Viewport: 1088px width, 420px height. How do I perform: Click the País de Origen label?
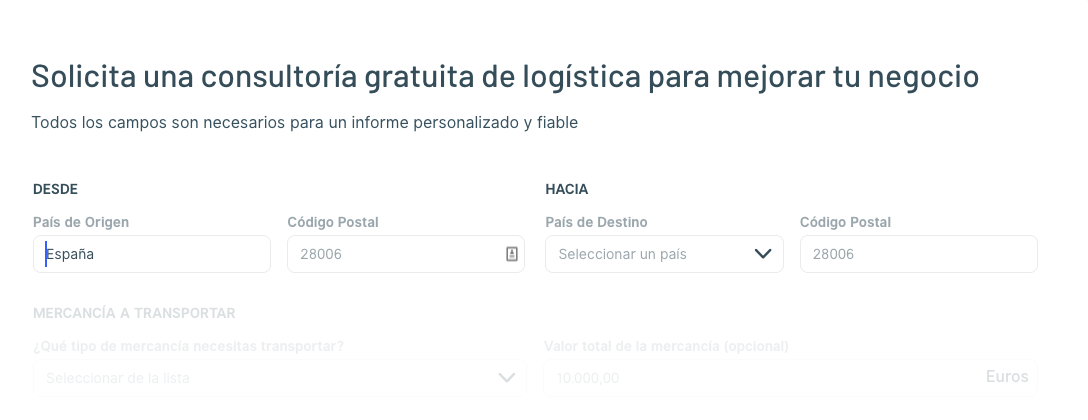[x=81, y=222]
